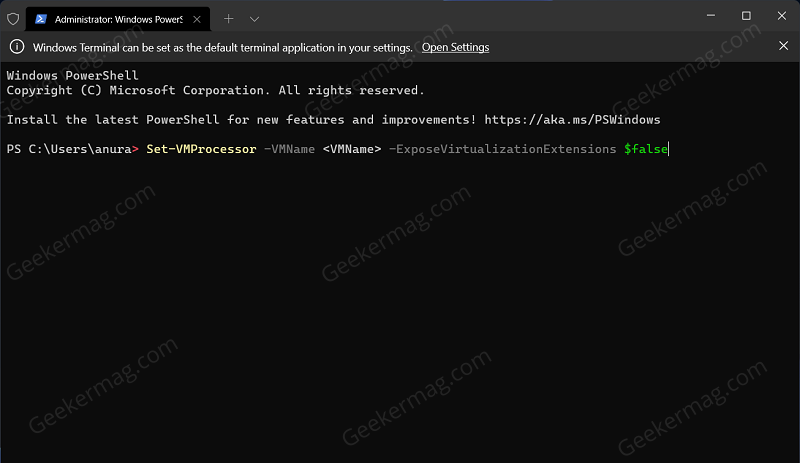
Task: Click the Copyright Microsoft Corporation line
Action: coord(215,90)
